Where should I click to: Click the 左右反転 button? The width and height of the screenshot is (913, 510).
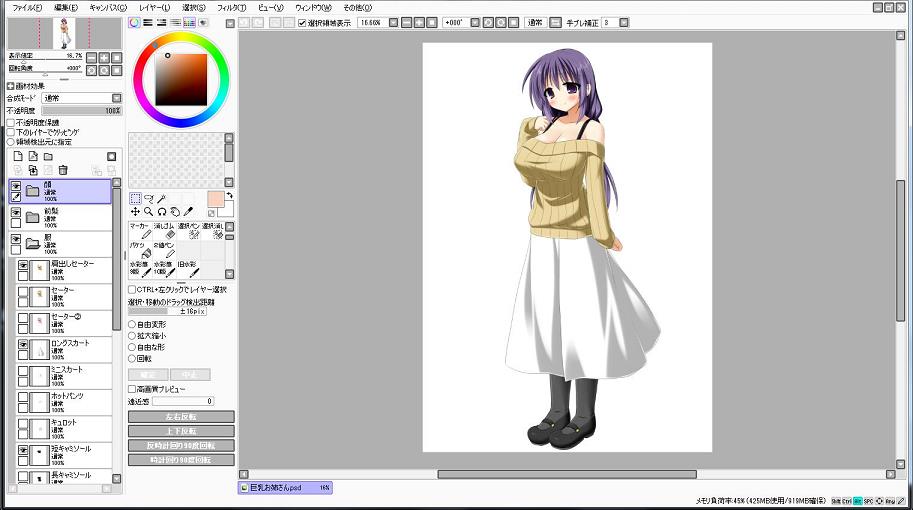[x=181, y=416]
